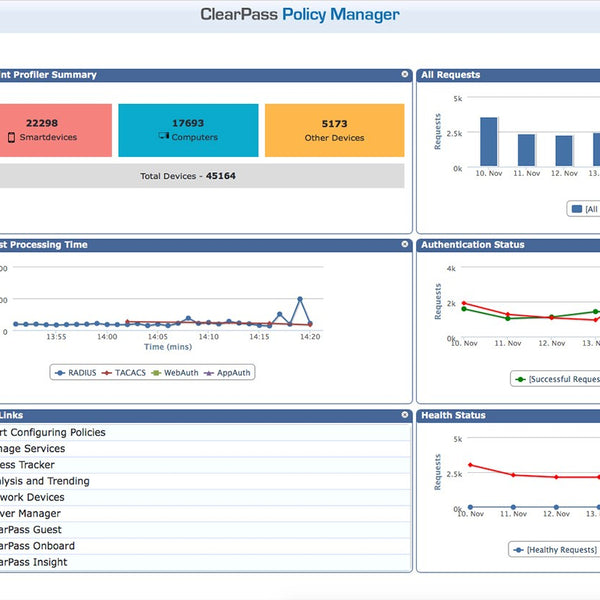Toggle the RADIUS series in legend
The width and height of the screenshot is (600, 600).
pyautogui.click(x=76, y=373)
